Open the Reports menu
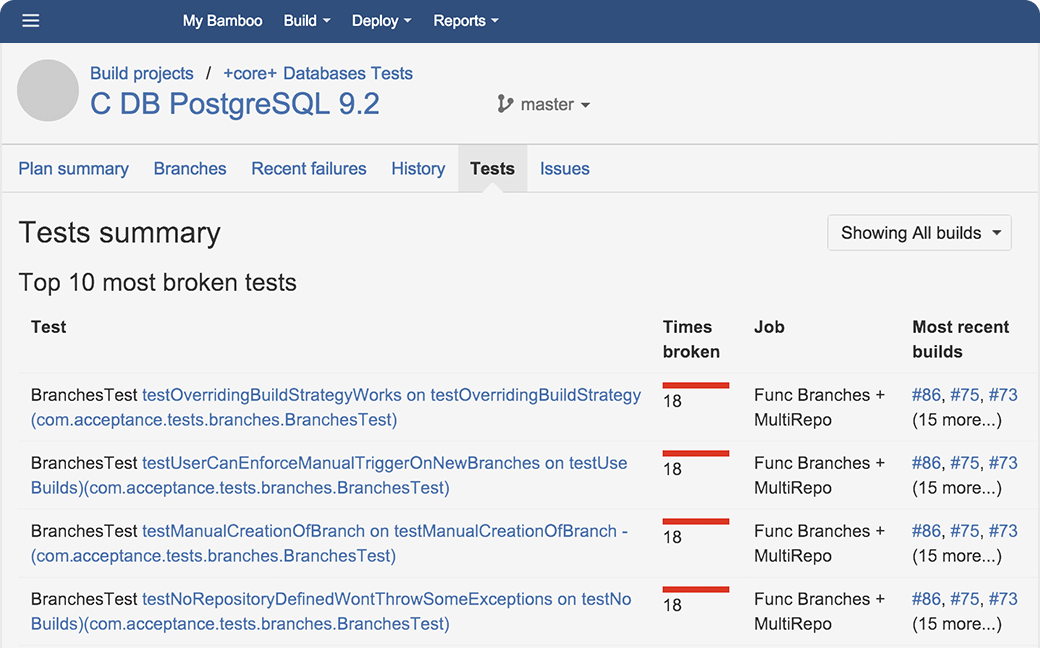 tap(465, 20)
